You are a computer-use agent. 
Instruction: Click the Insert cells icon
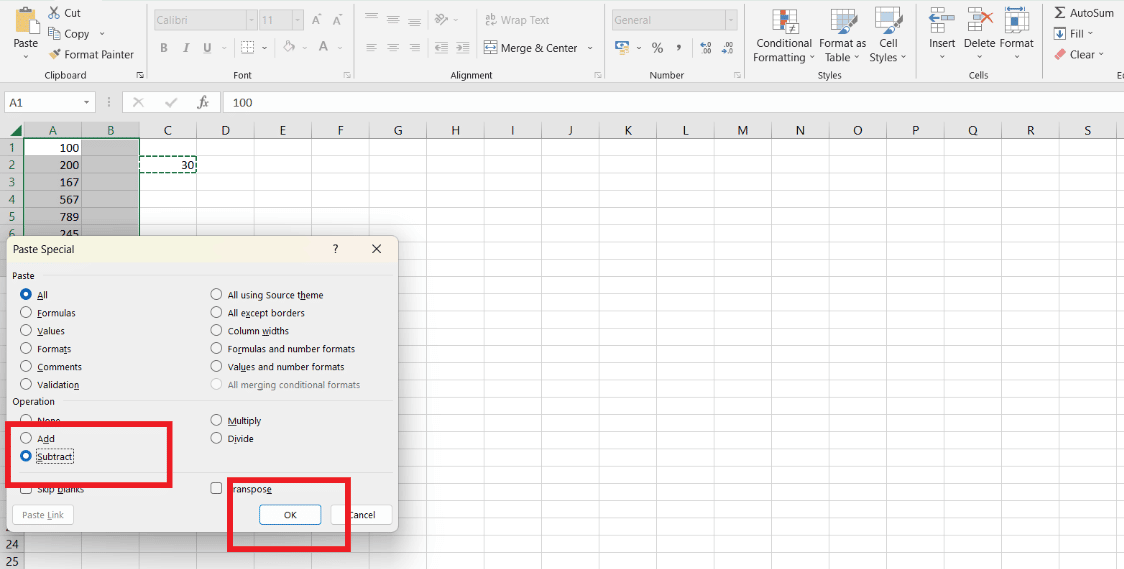pyautogui.click(x=942, y=20)
